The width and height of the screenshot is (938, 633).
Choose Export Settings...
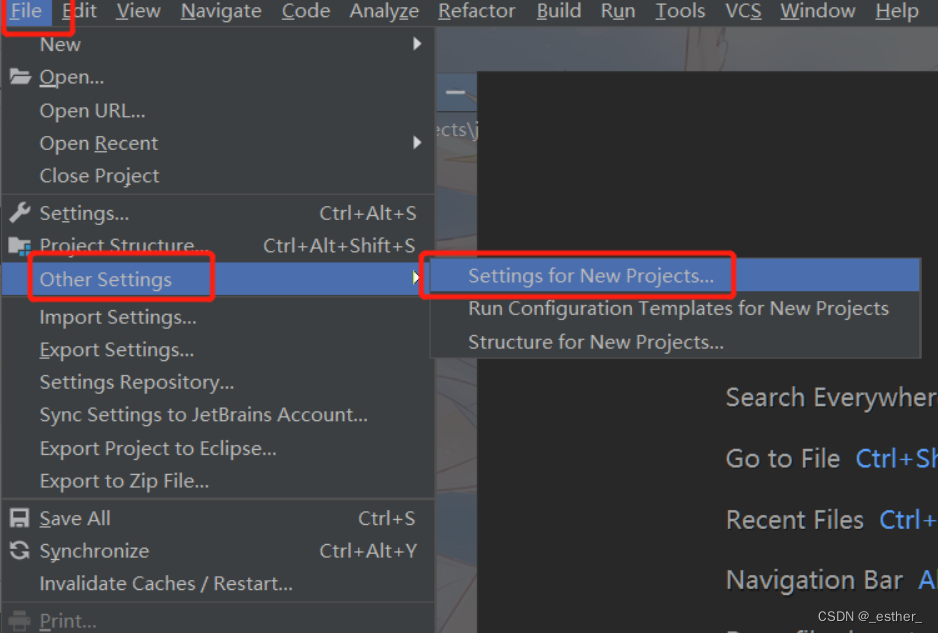(218, 350)
